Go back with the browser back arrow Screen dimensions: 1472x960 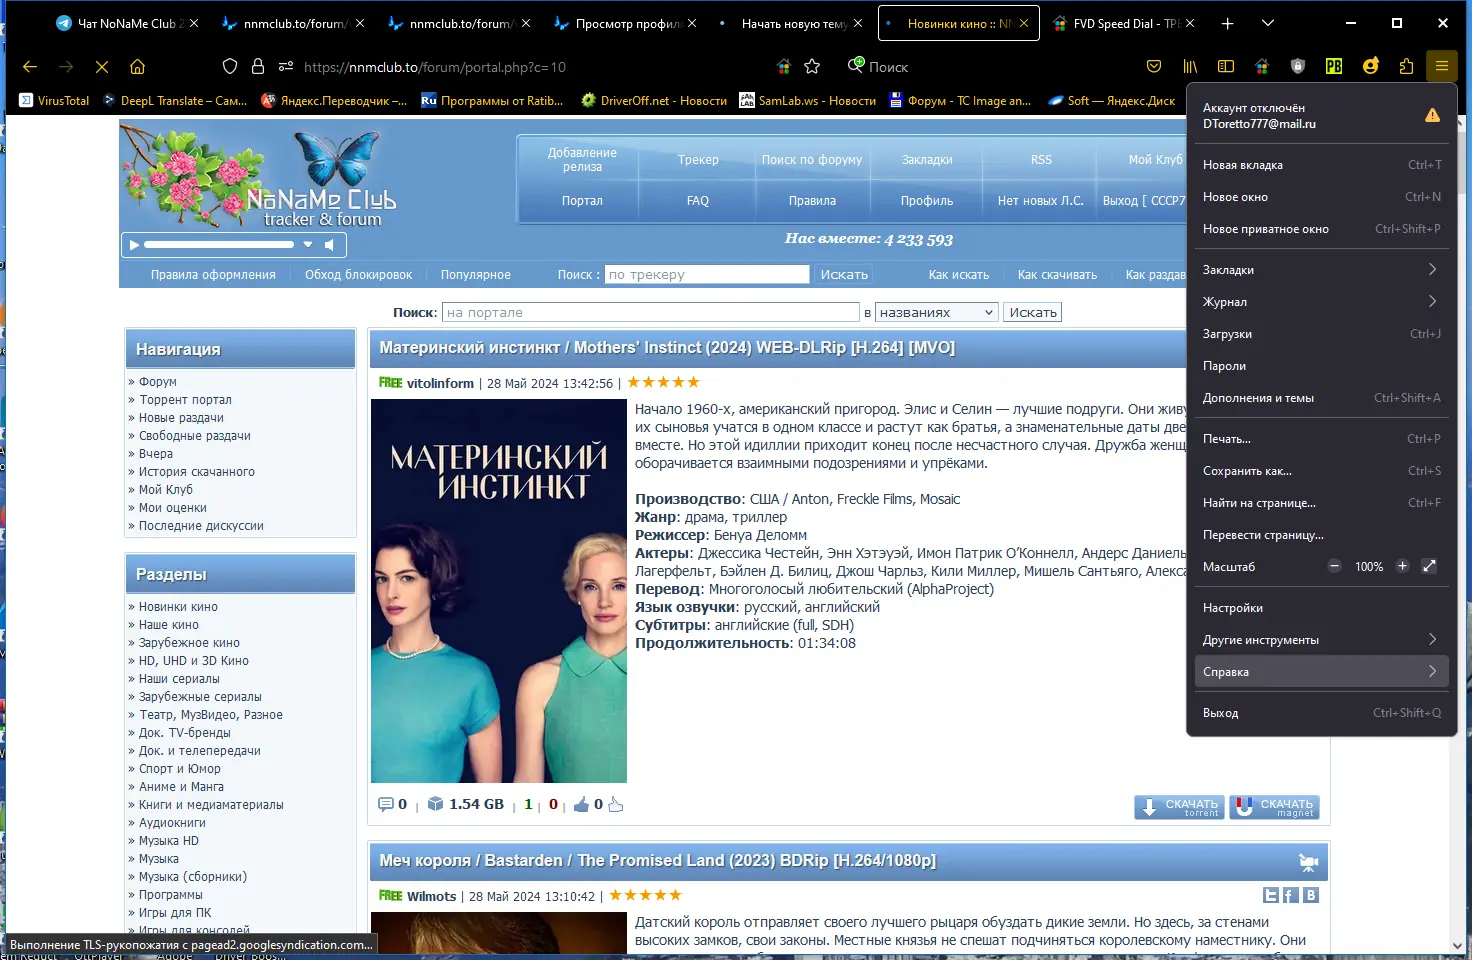pos(30,67)
